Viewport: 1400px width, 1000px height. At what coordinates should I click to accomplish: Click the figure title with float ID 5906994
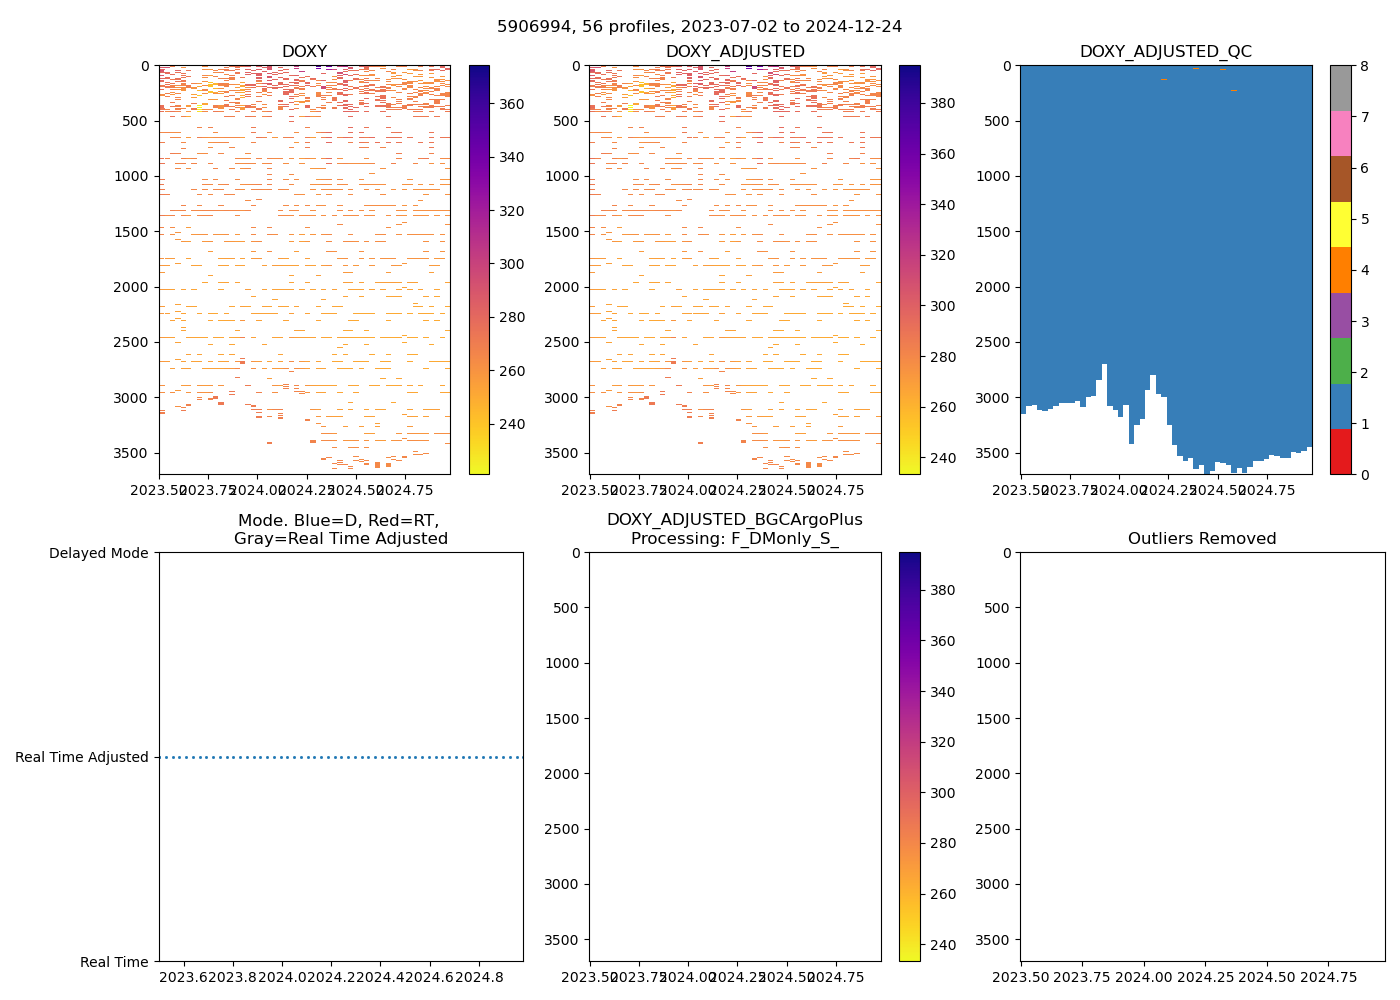[699, 27]
